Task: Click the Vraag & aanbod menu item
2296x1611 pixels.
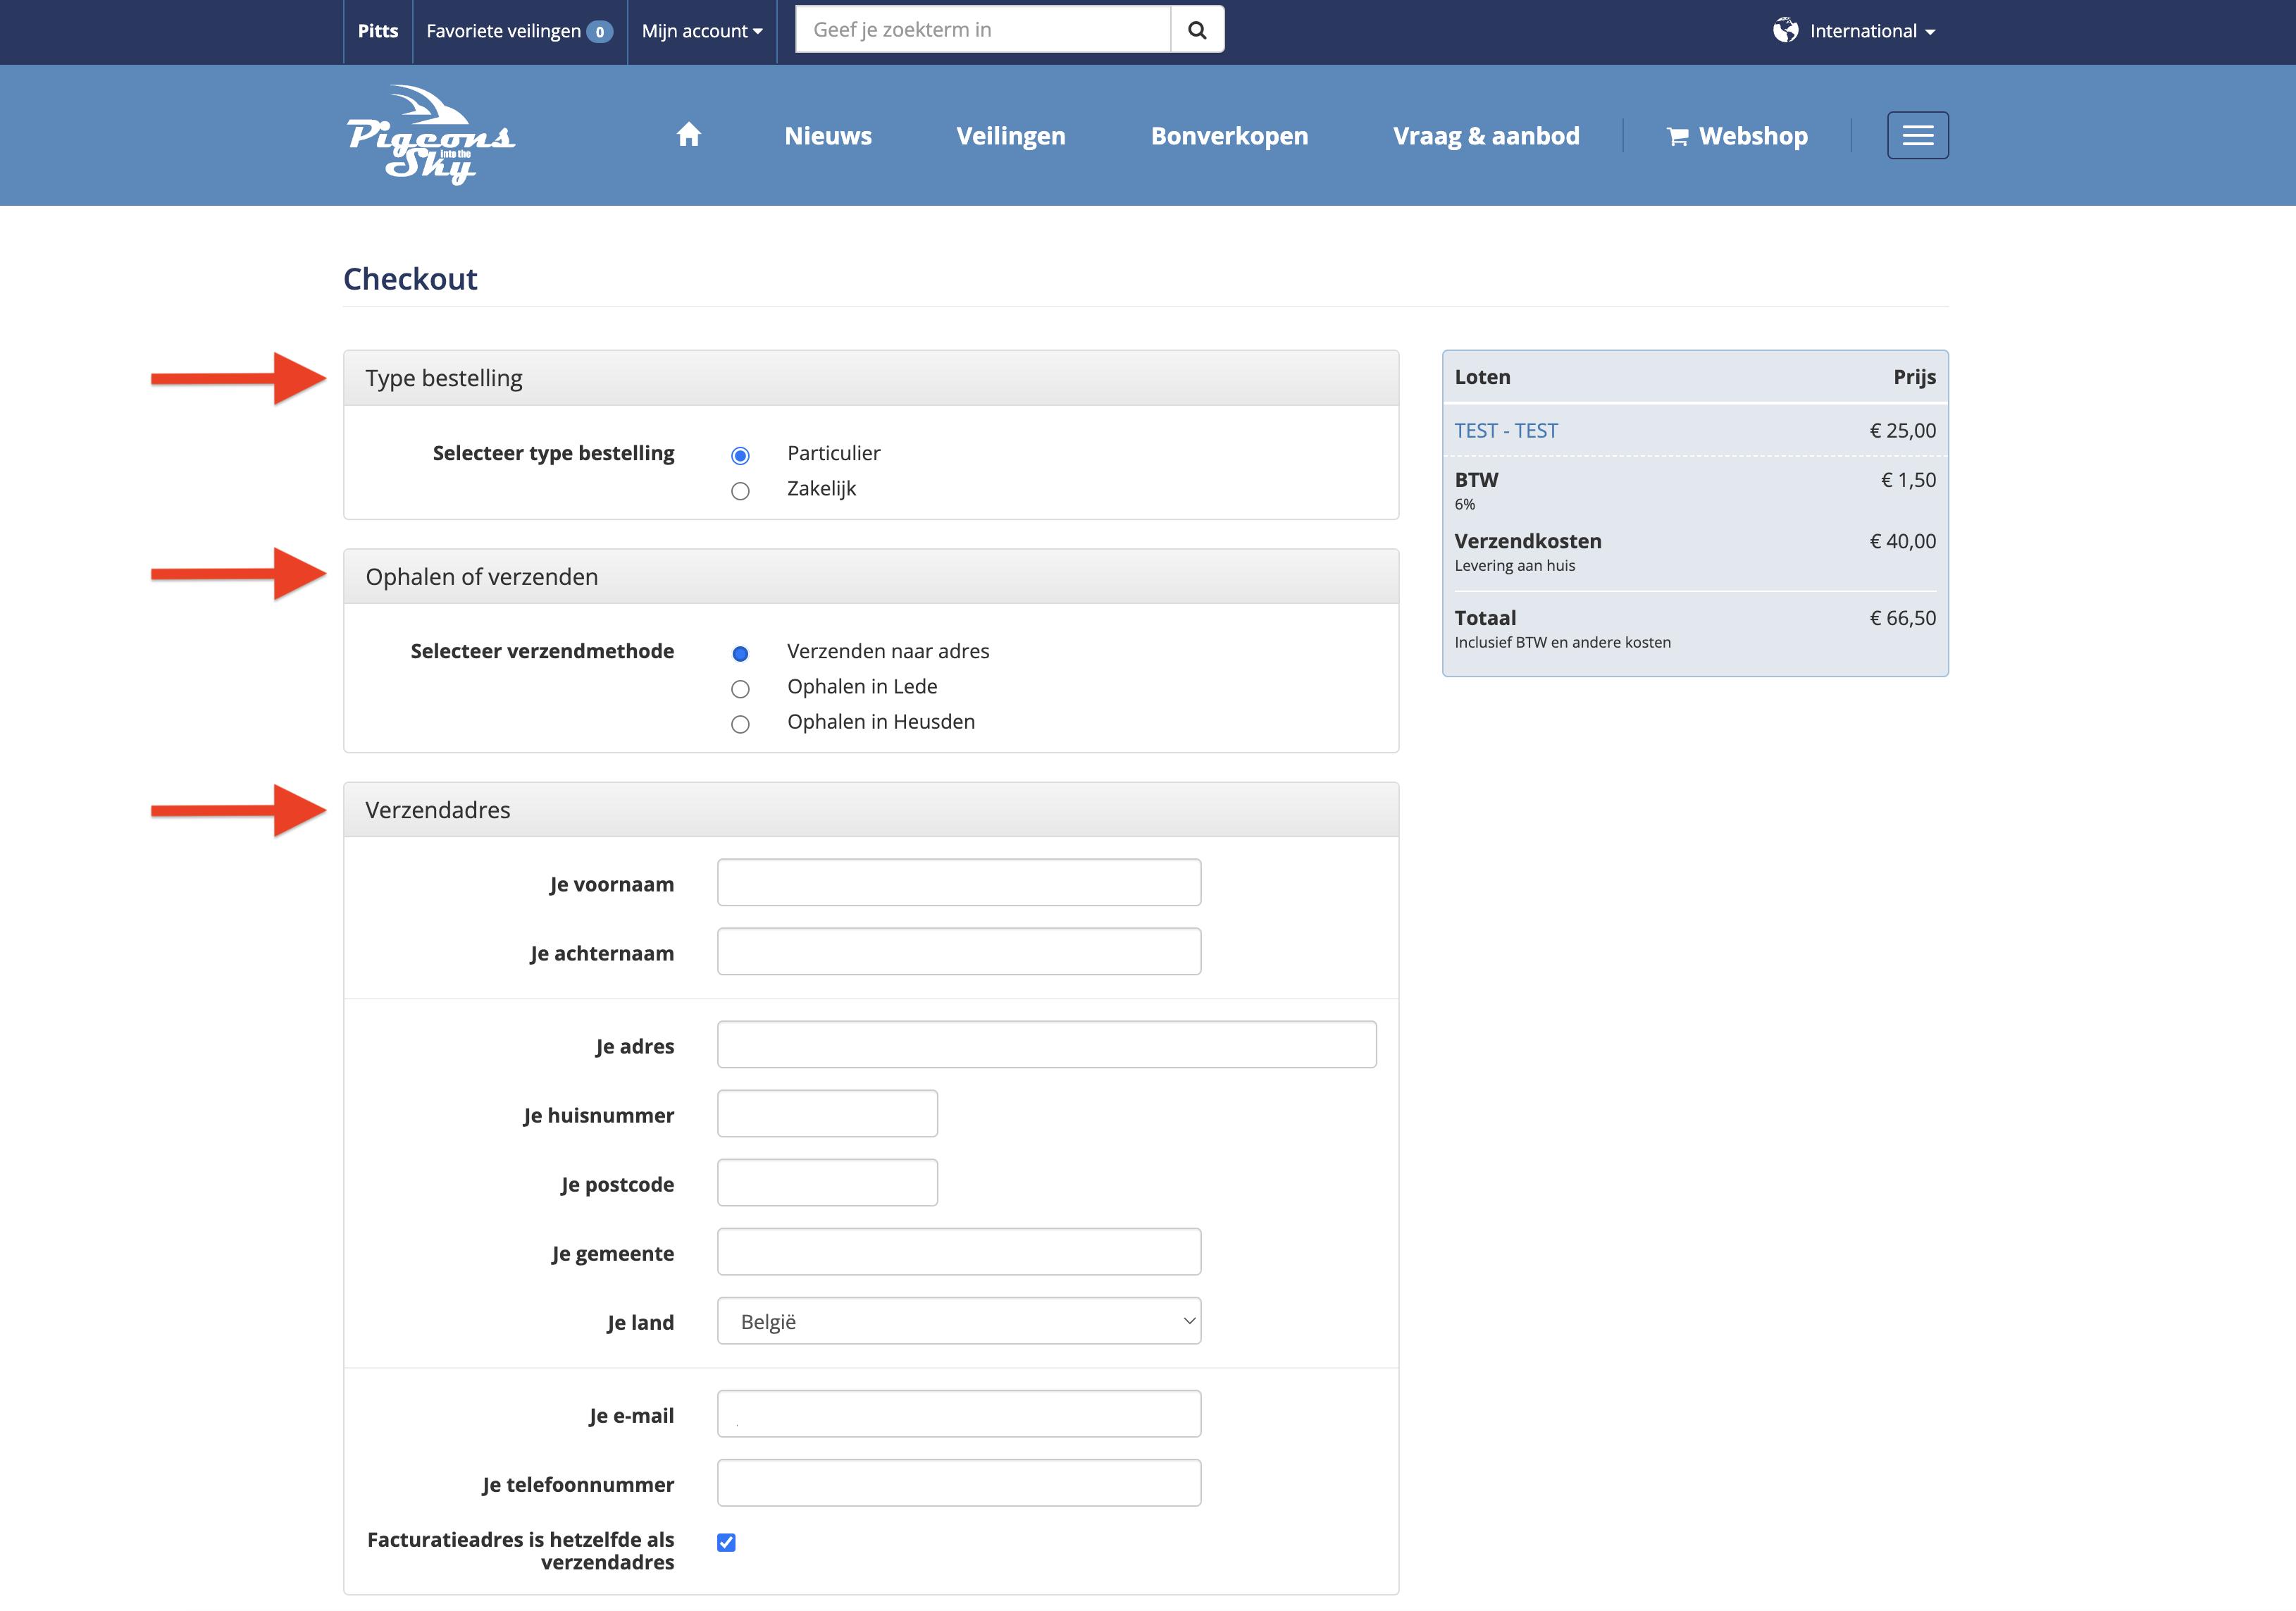Action: (x=1486, y=135)
